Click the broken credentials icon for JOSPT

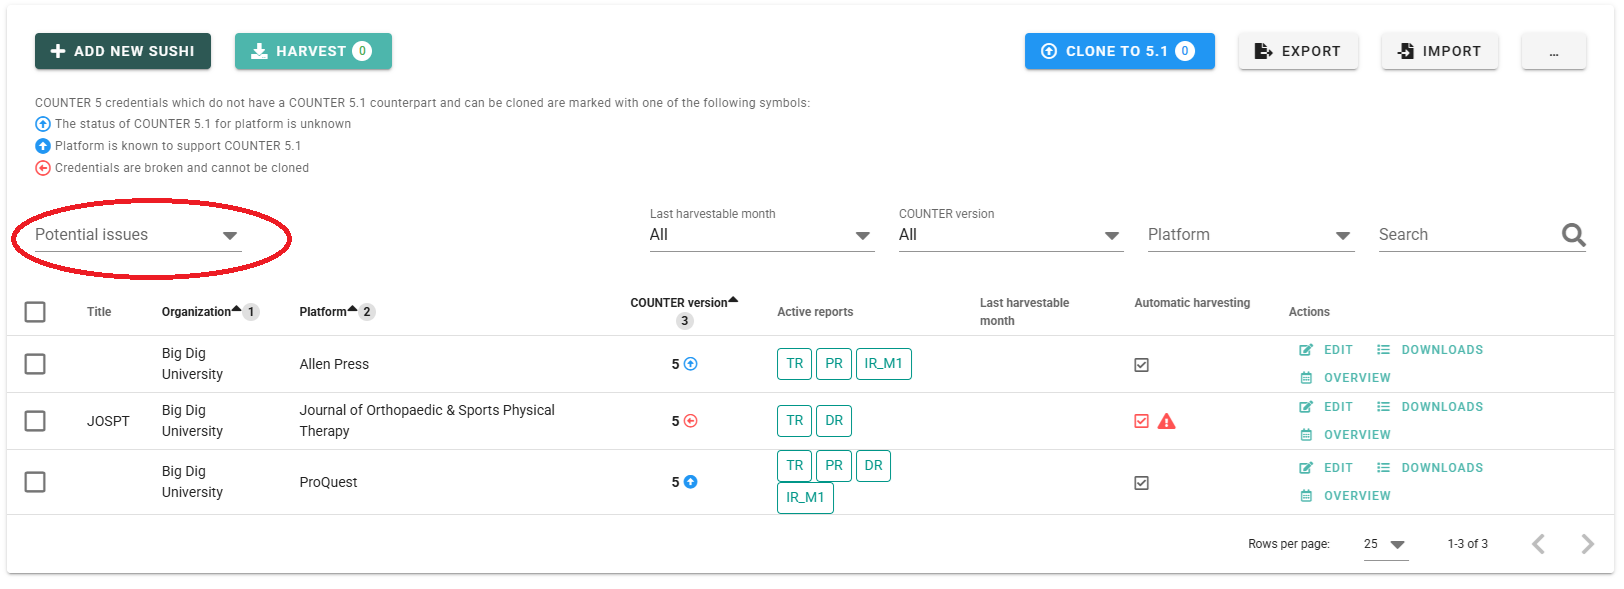690,421
